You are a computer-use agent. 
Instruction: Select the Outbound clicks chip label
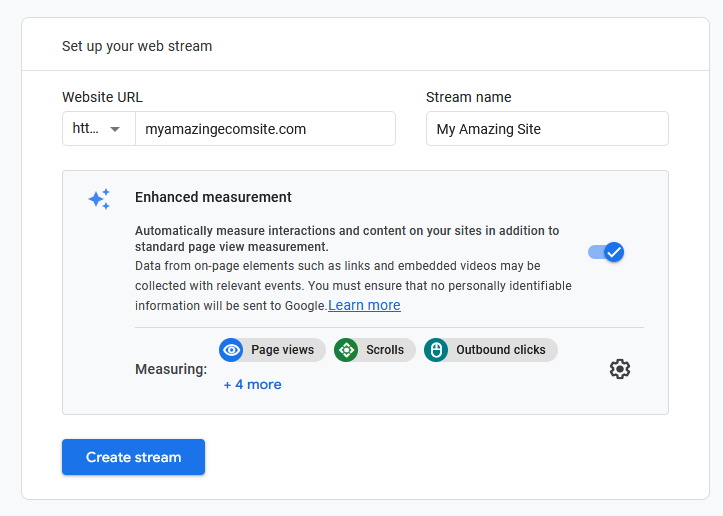(500, 350)
